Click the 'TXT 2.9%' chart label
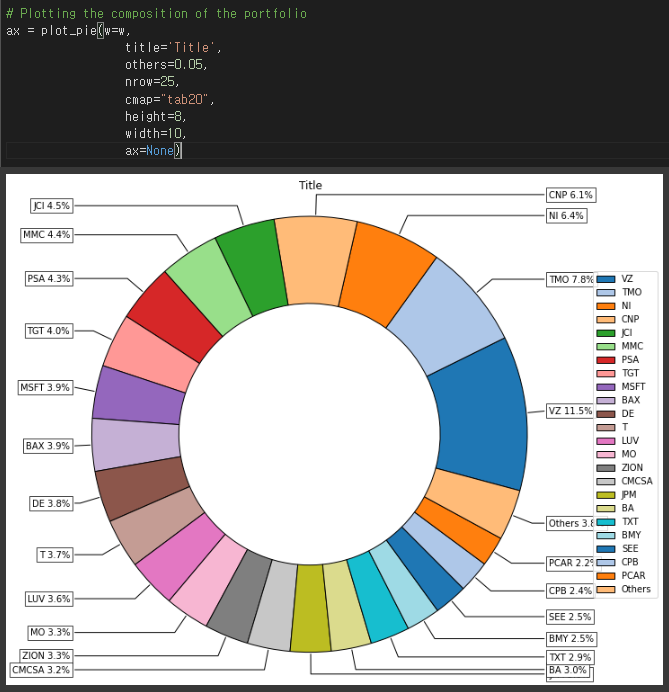The image size is (669, 692). tap(570, 657)
